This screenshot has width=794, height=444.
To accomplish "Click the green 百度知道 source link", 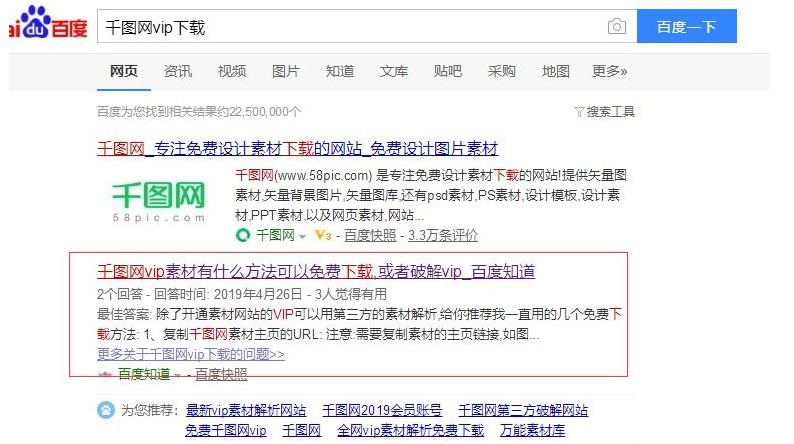I will coord(144,374).
